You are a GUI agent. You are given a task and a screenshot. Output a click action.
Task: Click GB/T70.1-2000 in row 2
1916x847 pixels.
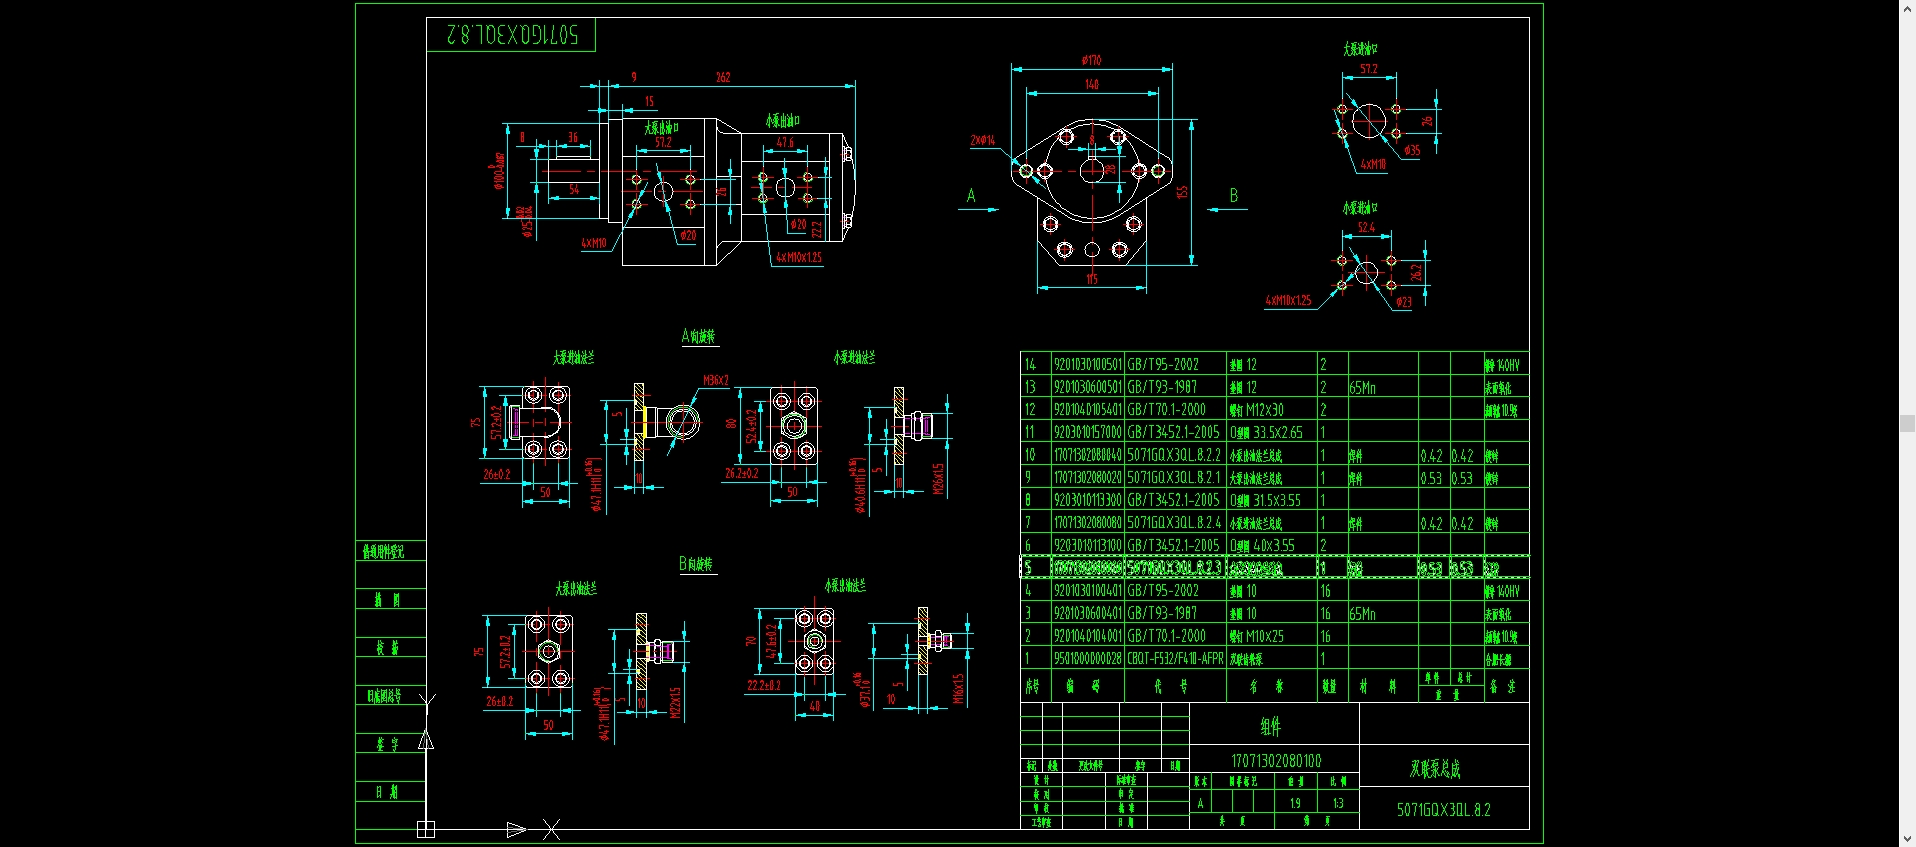1166,636
